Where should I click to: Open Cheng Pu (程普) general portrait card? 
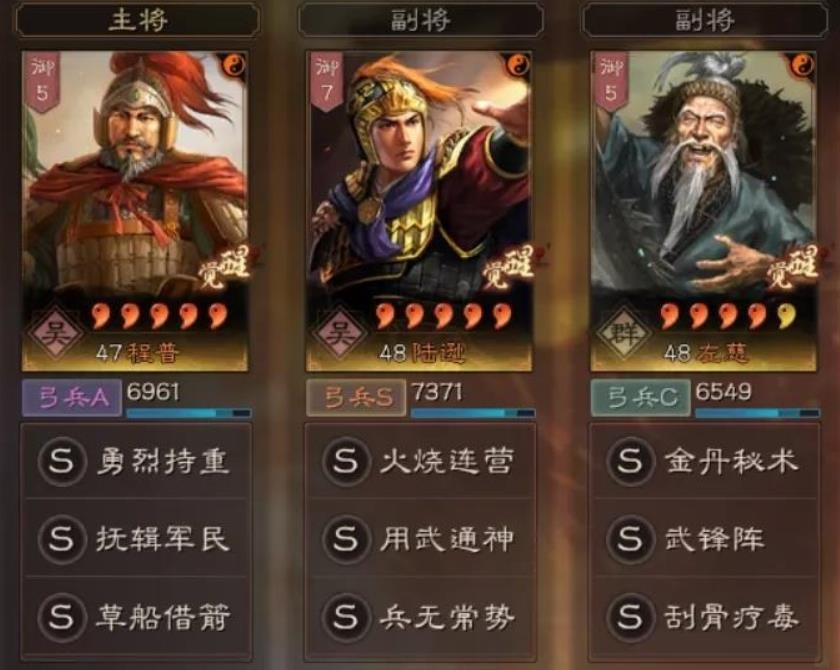point(135,212)
